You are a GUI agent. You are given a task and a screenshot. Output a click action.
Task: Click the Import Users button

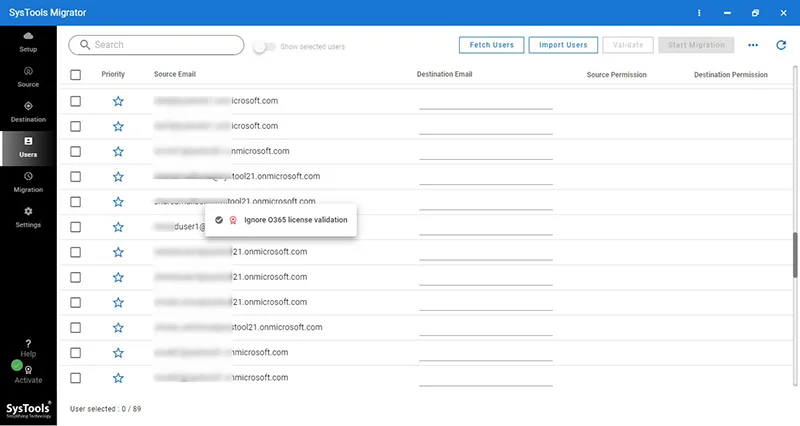pos(563,45)
